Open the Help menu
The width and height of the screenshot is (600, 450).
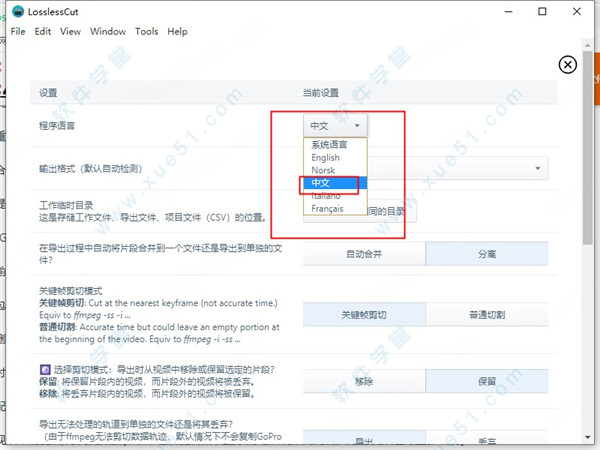[x=177, y=31]
